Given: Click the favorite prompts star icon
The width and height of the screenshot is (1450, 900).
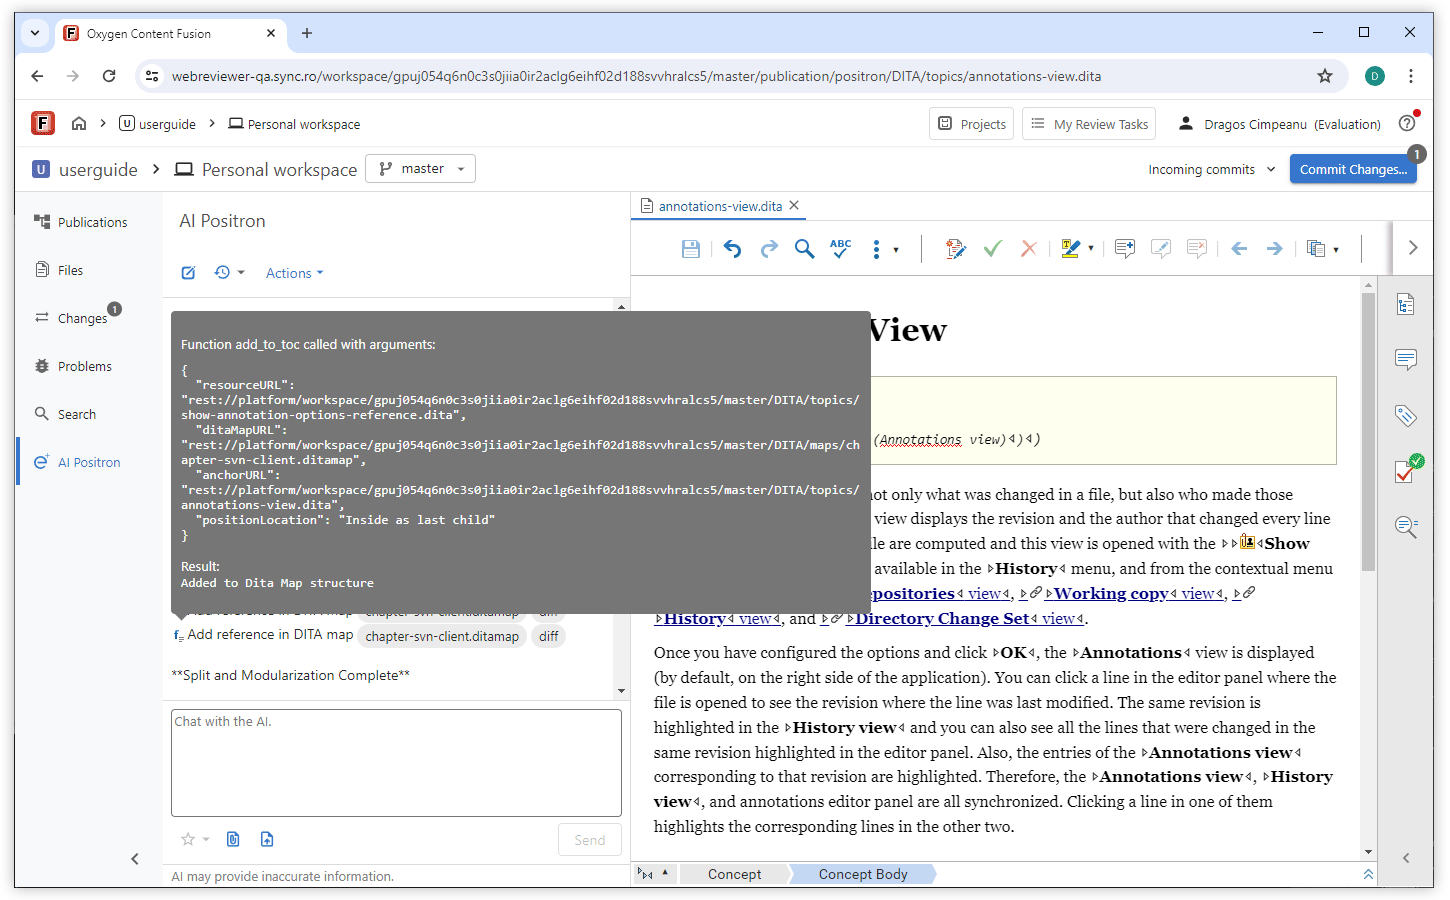Looking at the screenshot, I should (x=188, y=839).
